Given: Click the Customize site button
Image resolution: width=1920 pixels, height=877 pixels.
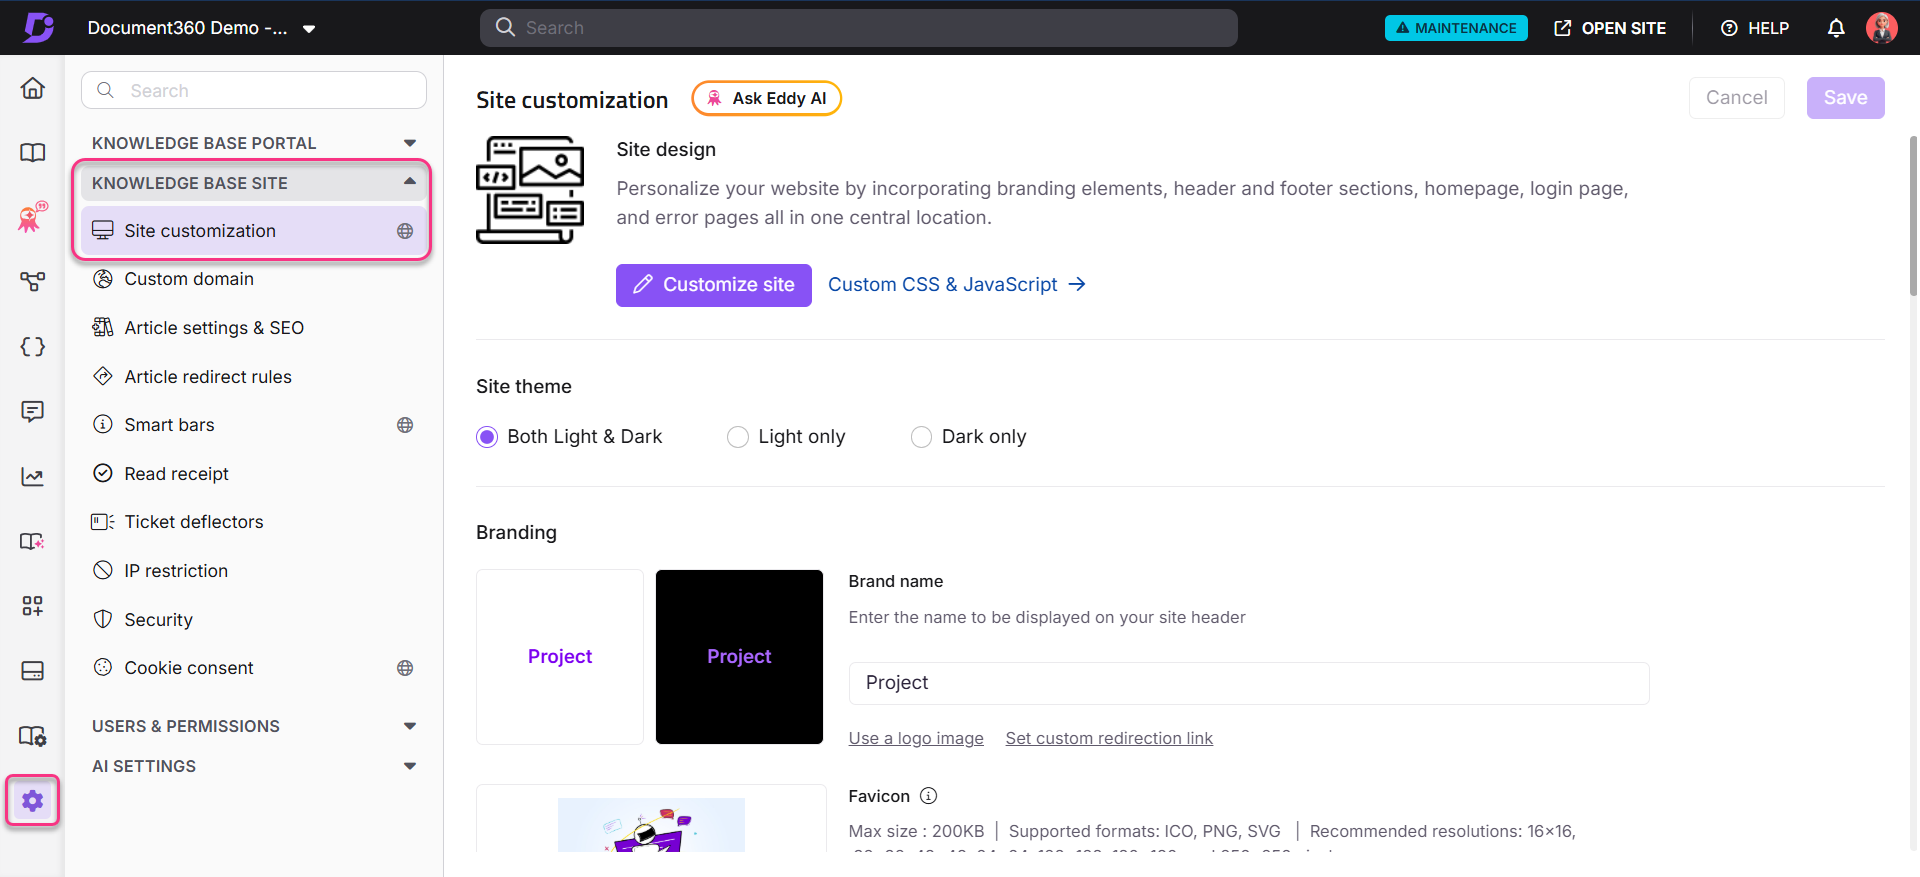Looking at the screenshot, I should pos(714,285).
